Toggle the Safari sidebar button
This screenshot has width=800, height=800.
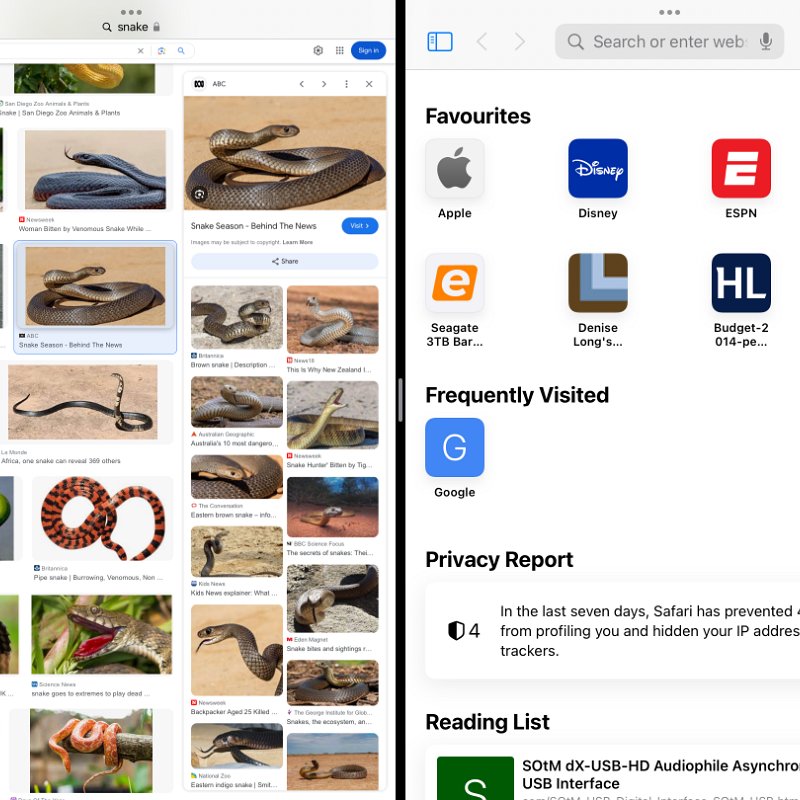(x=439, y=41)
